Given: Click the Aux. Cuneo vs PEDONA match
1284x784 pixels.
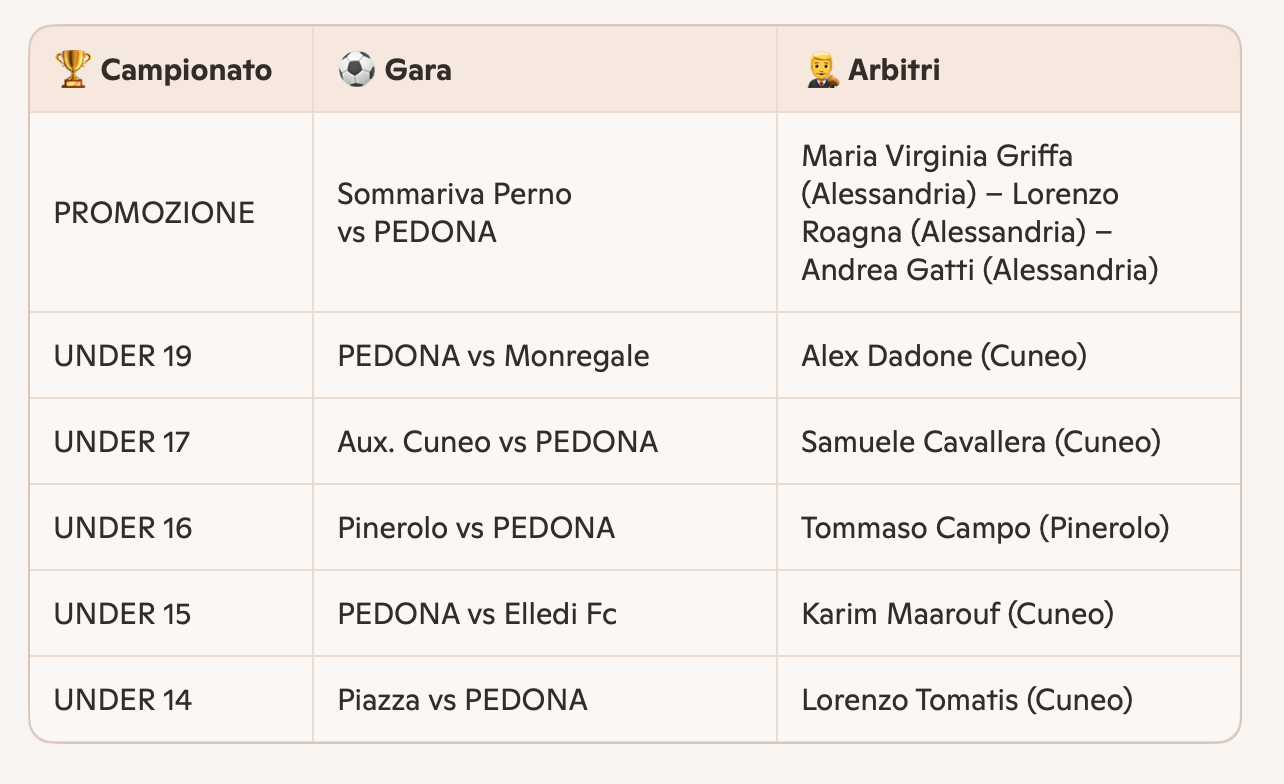Looking at the screenshot, I should tap(497, 442).
